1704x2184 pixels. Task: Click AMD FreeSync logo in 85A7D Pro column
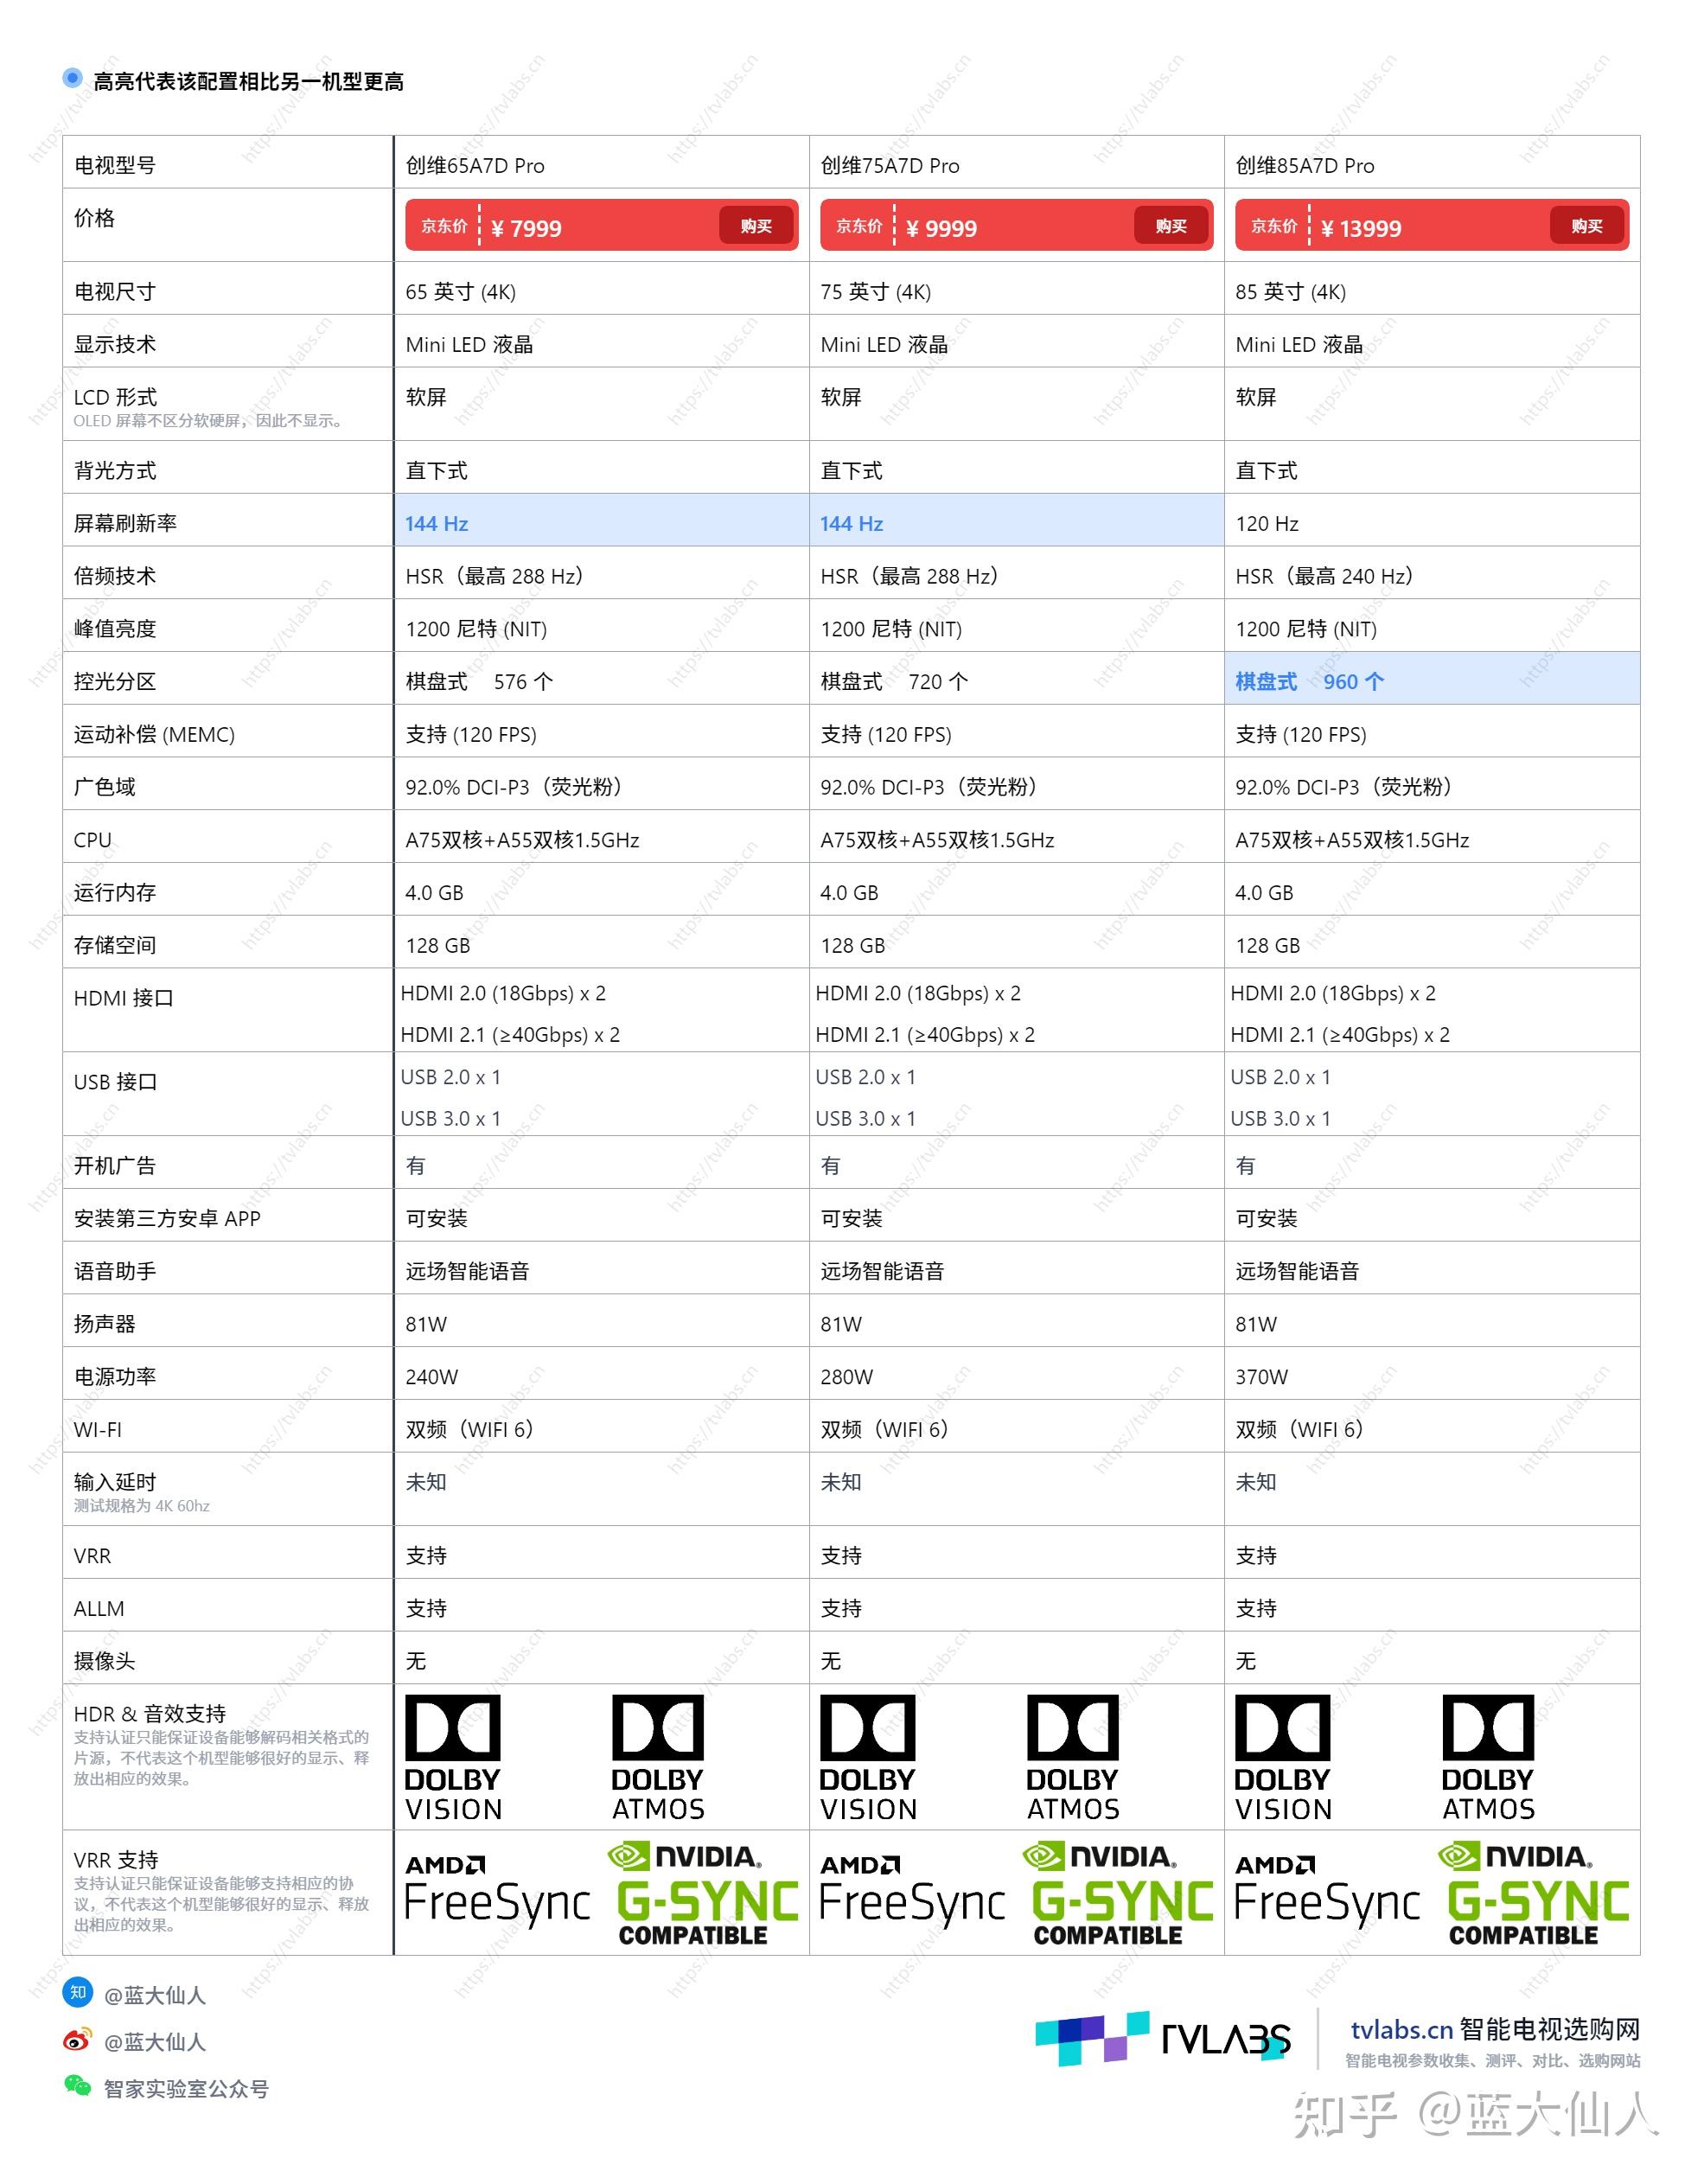click(x=1327, y=1892)
